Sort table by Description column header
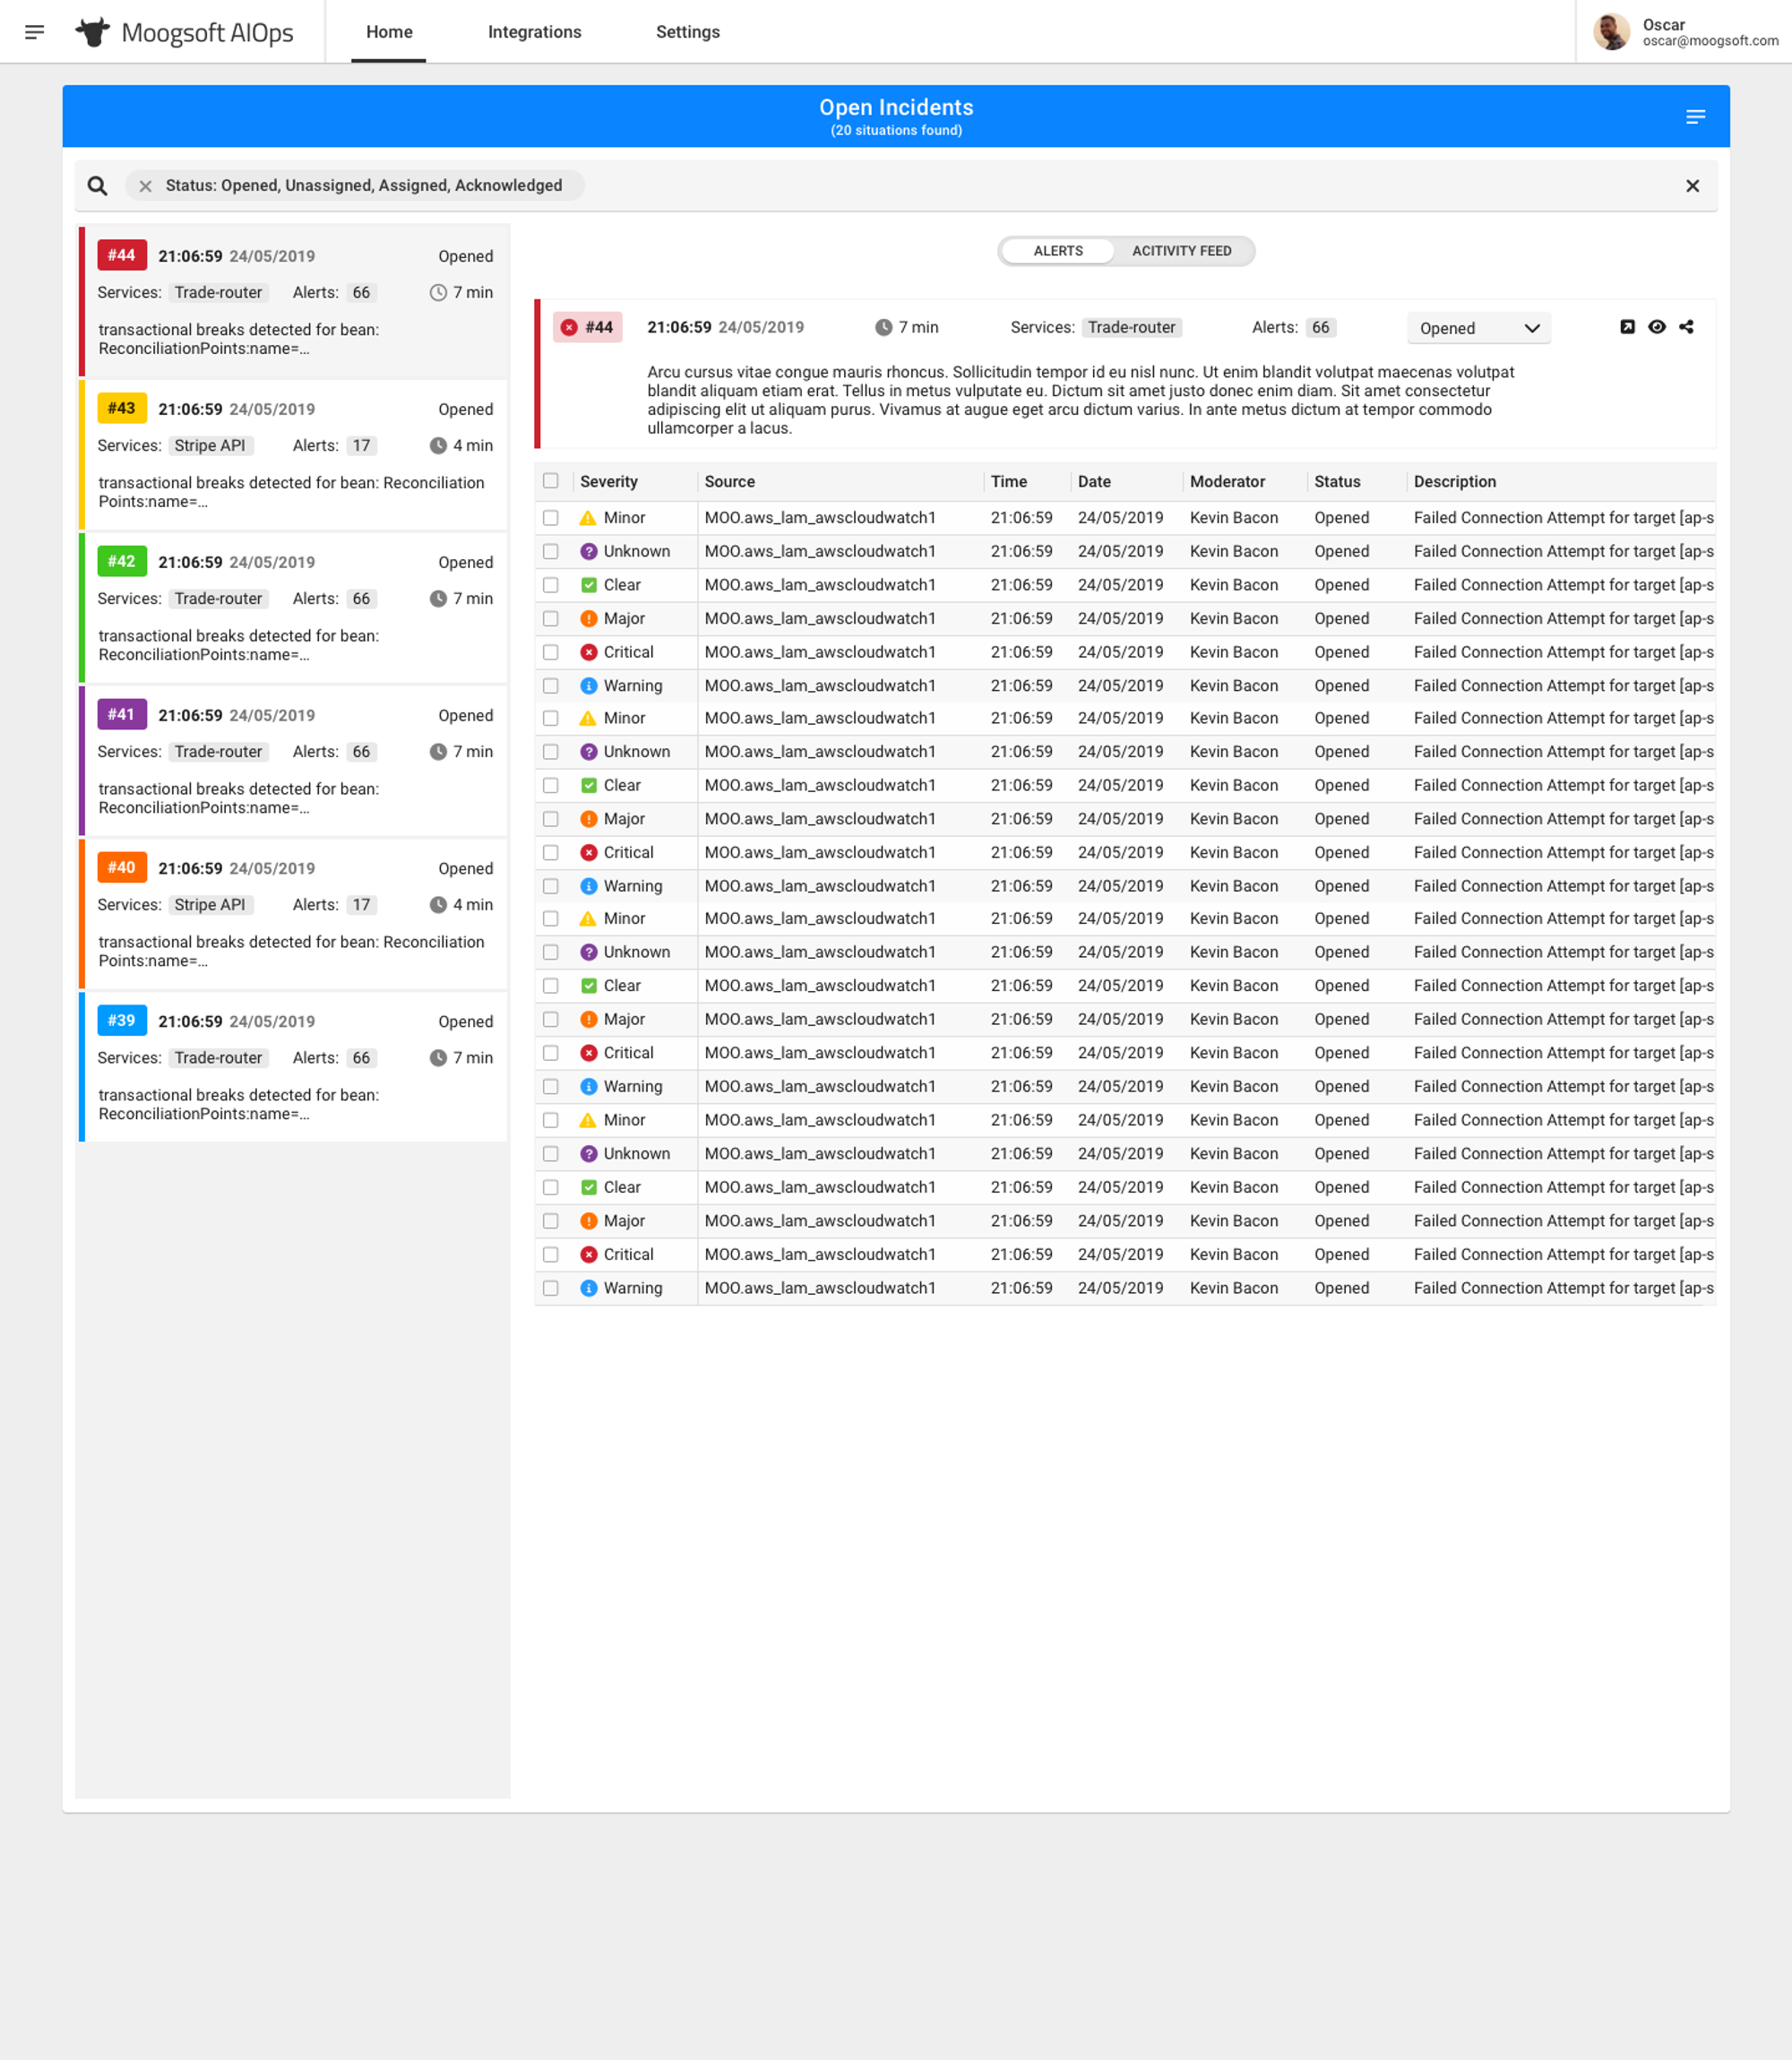The width and height of the screenshot is (1792, 2060). coord(1454,482)
